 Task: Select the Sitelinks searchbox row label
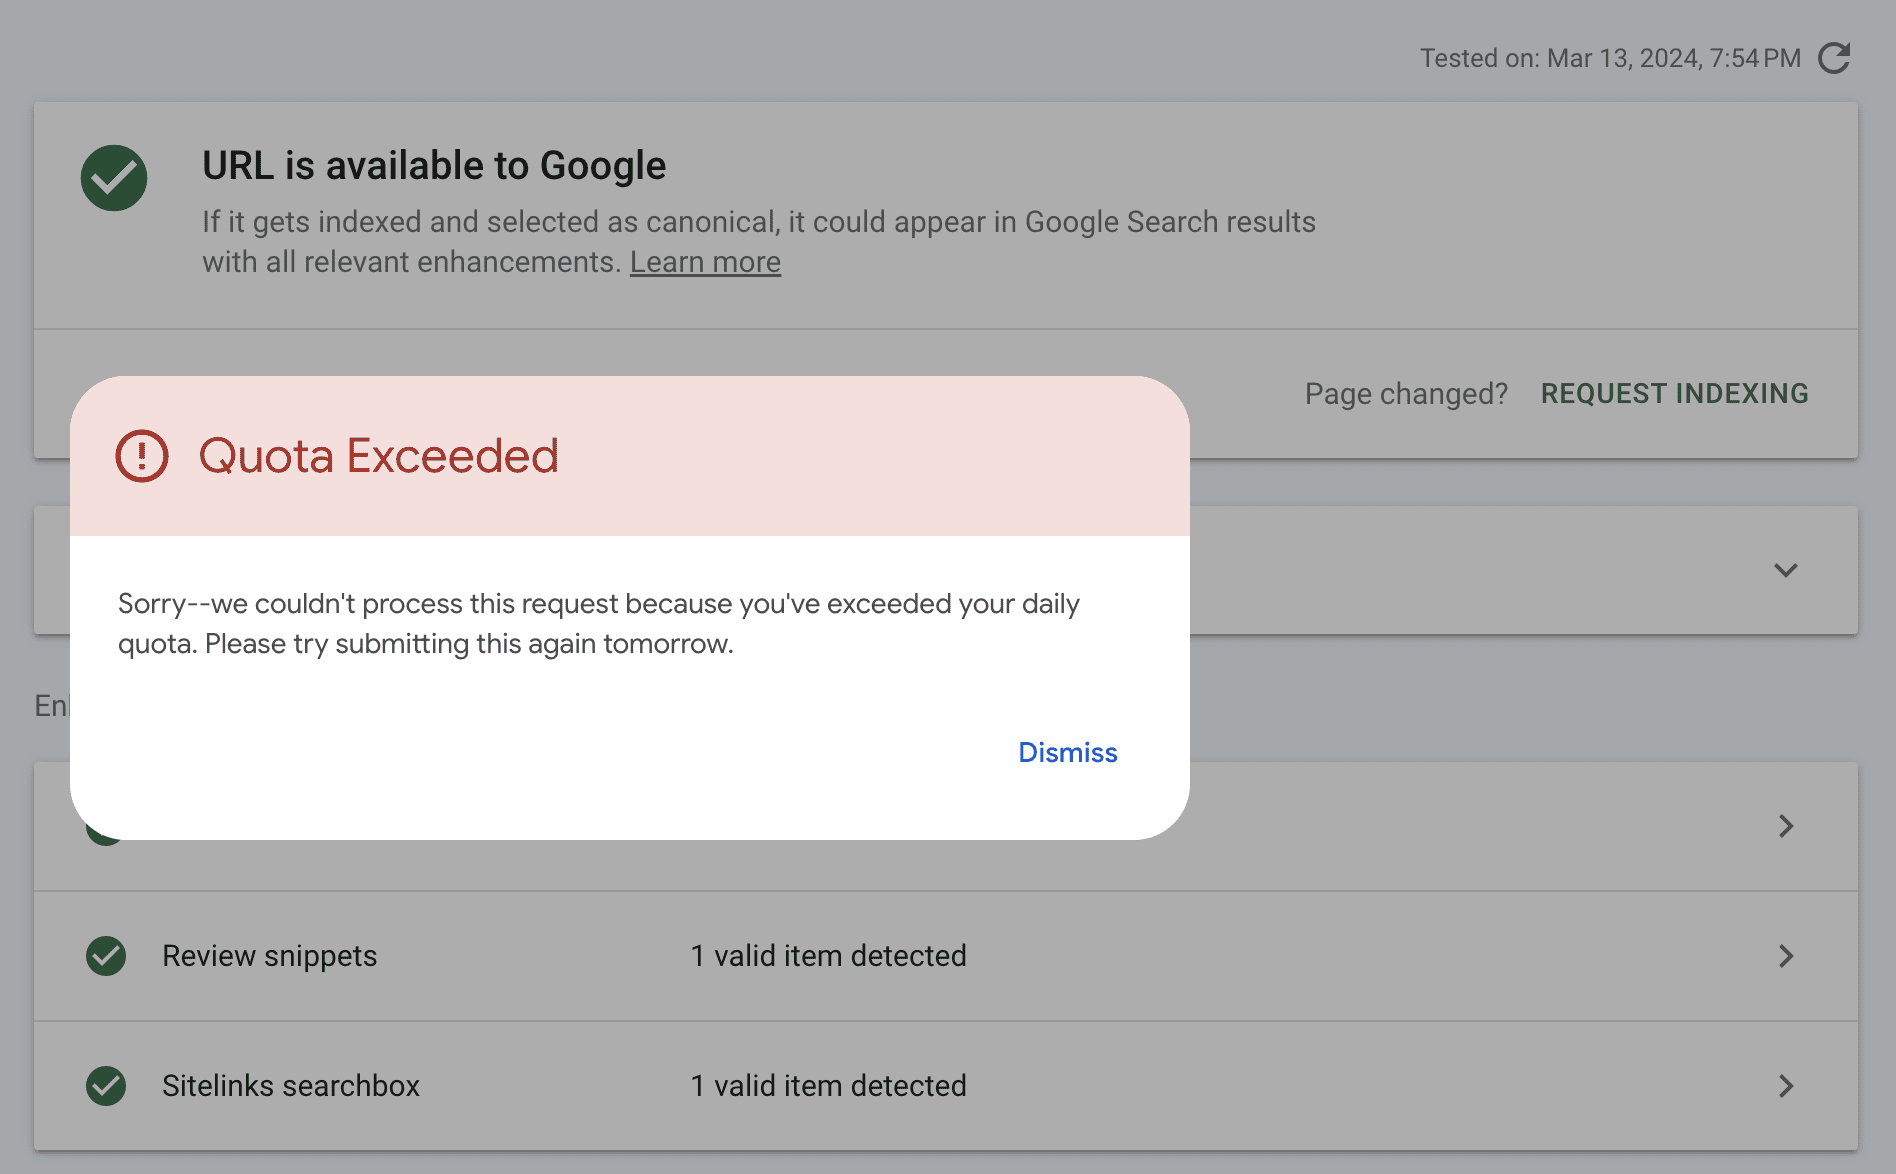tap(290, 1086)
